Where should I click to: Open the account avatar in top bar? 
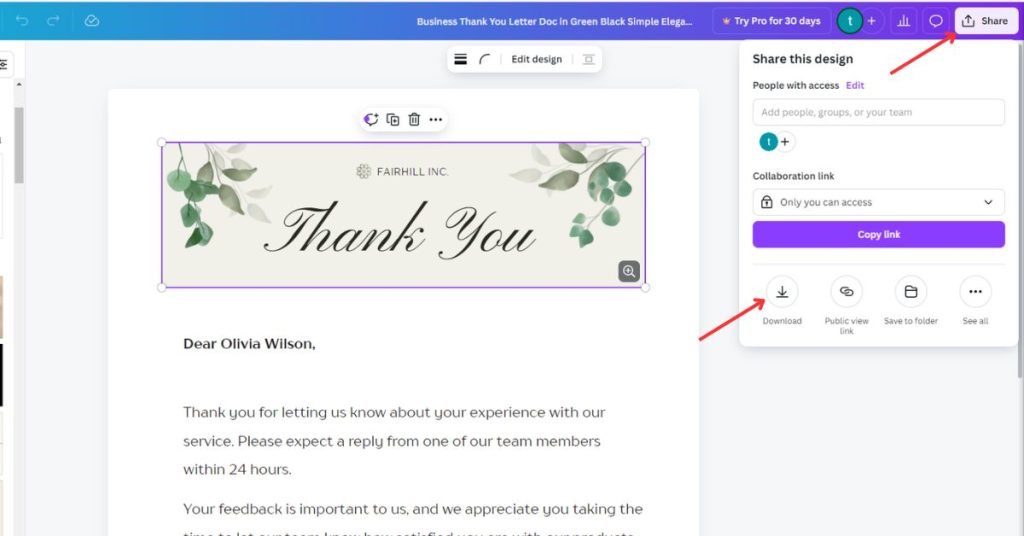pos(850,21)
